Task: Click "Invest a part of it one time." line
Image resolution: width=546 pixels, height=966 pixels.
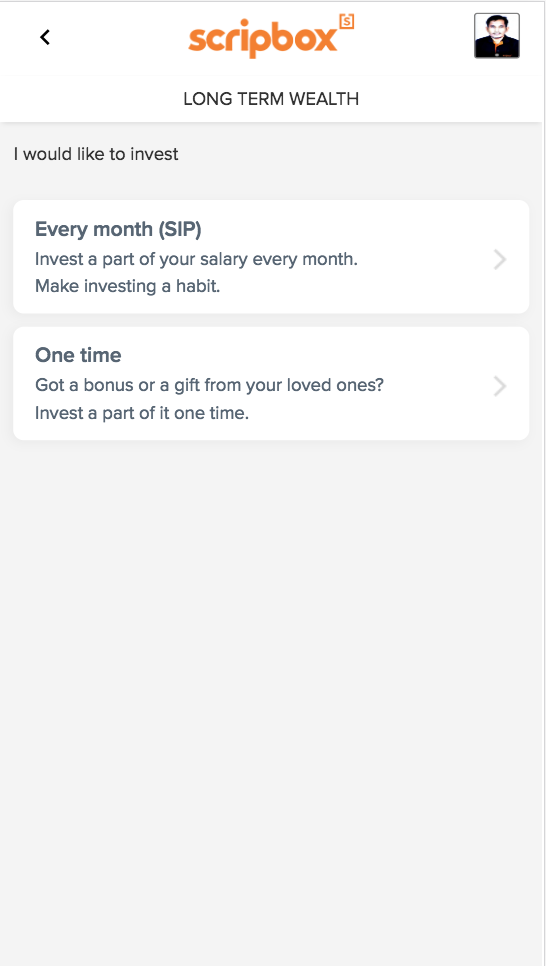Action: pyautogui.click(x=142, y=413)
